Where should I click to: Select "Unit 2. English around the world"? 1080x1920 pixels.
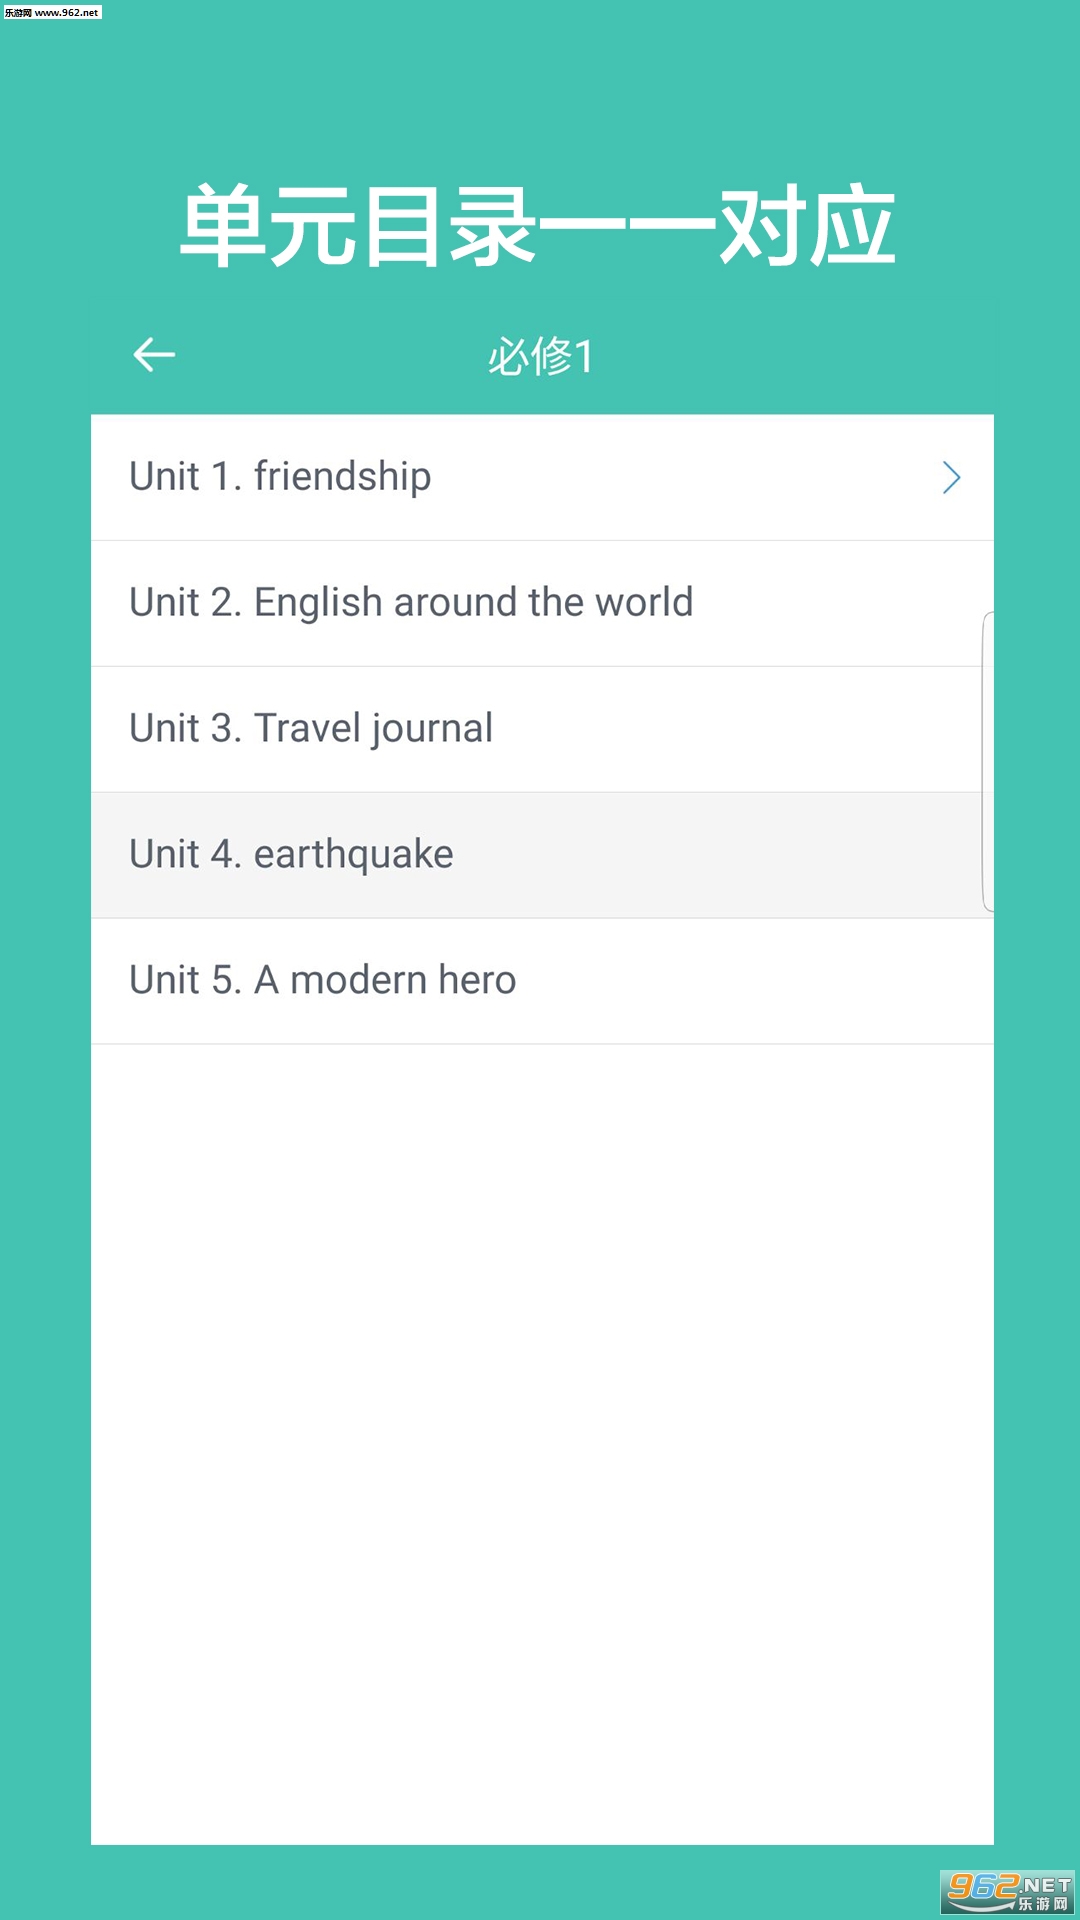pos(411,603)
